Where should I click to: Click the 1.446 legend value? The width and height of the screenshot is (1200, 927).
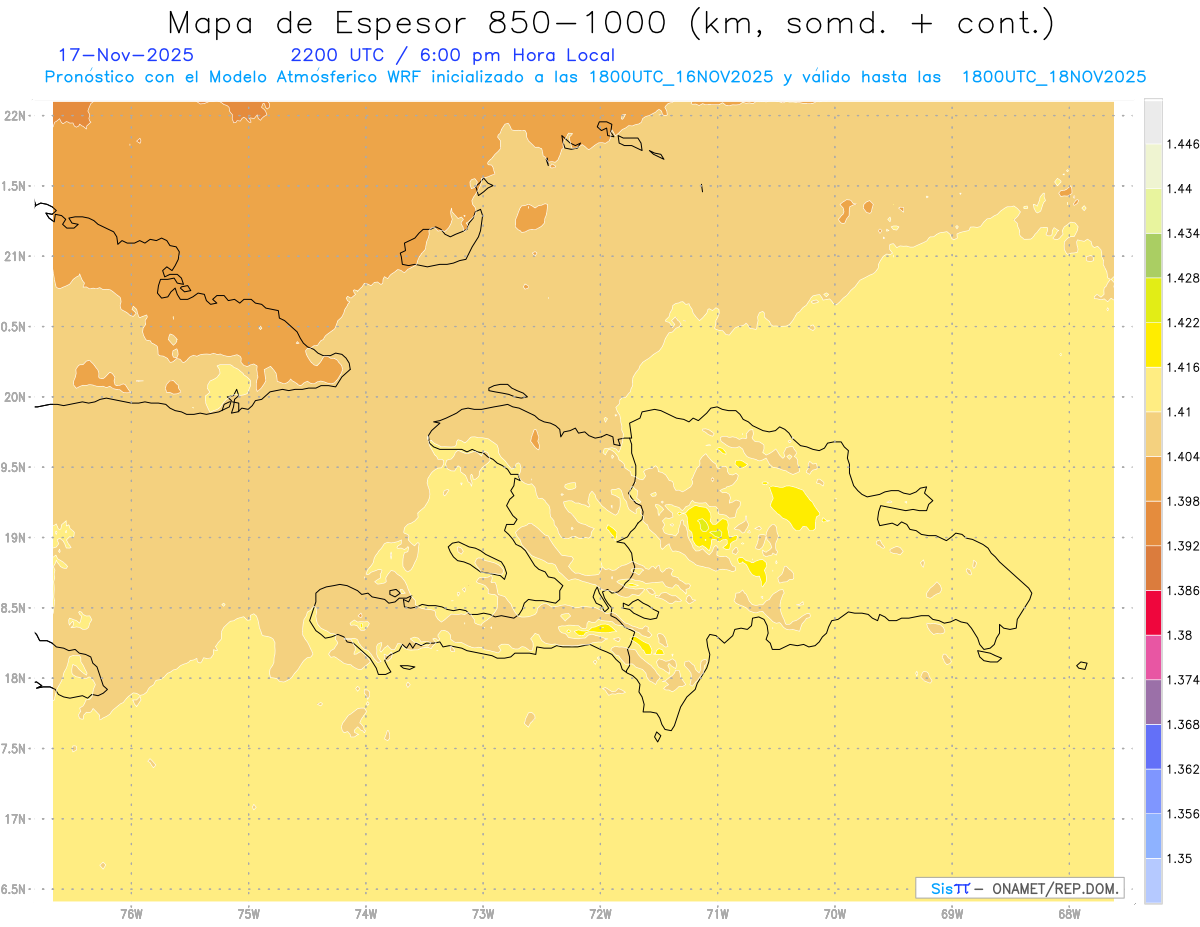[x=1182, y=144]
